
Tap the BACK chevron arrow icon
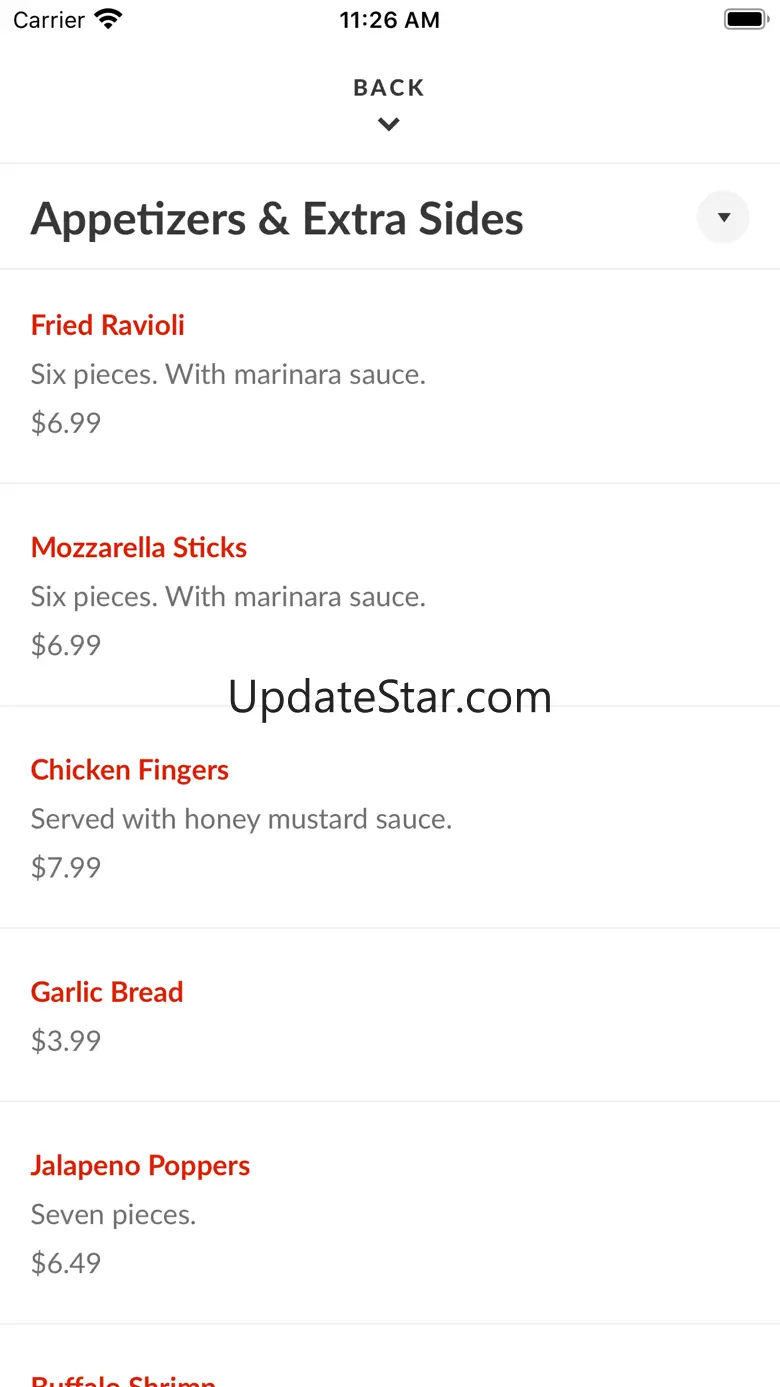(x=389, y=124)
